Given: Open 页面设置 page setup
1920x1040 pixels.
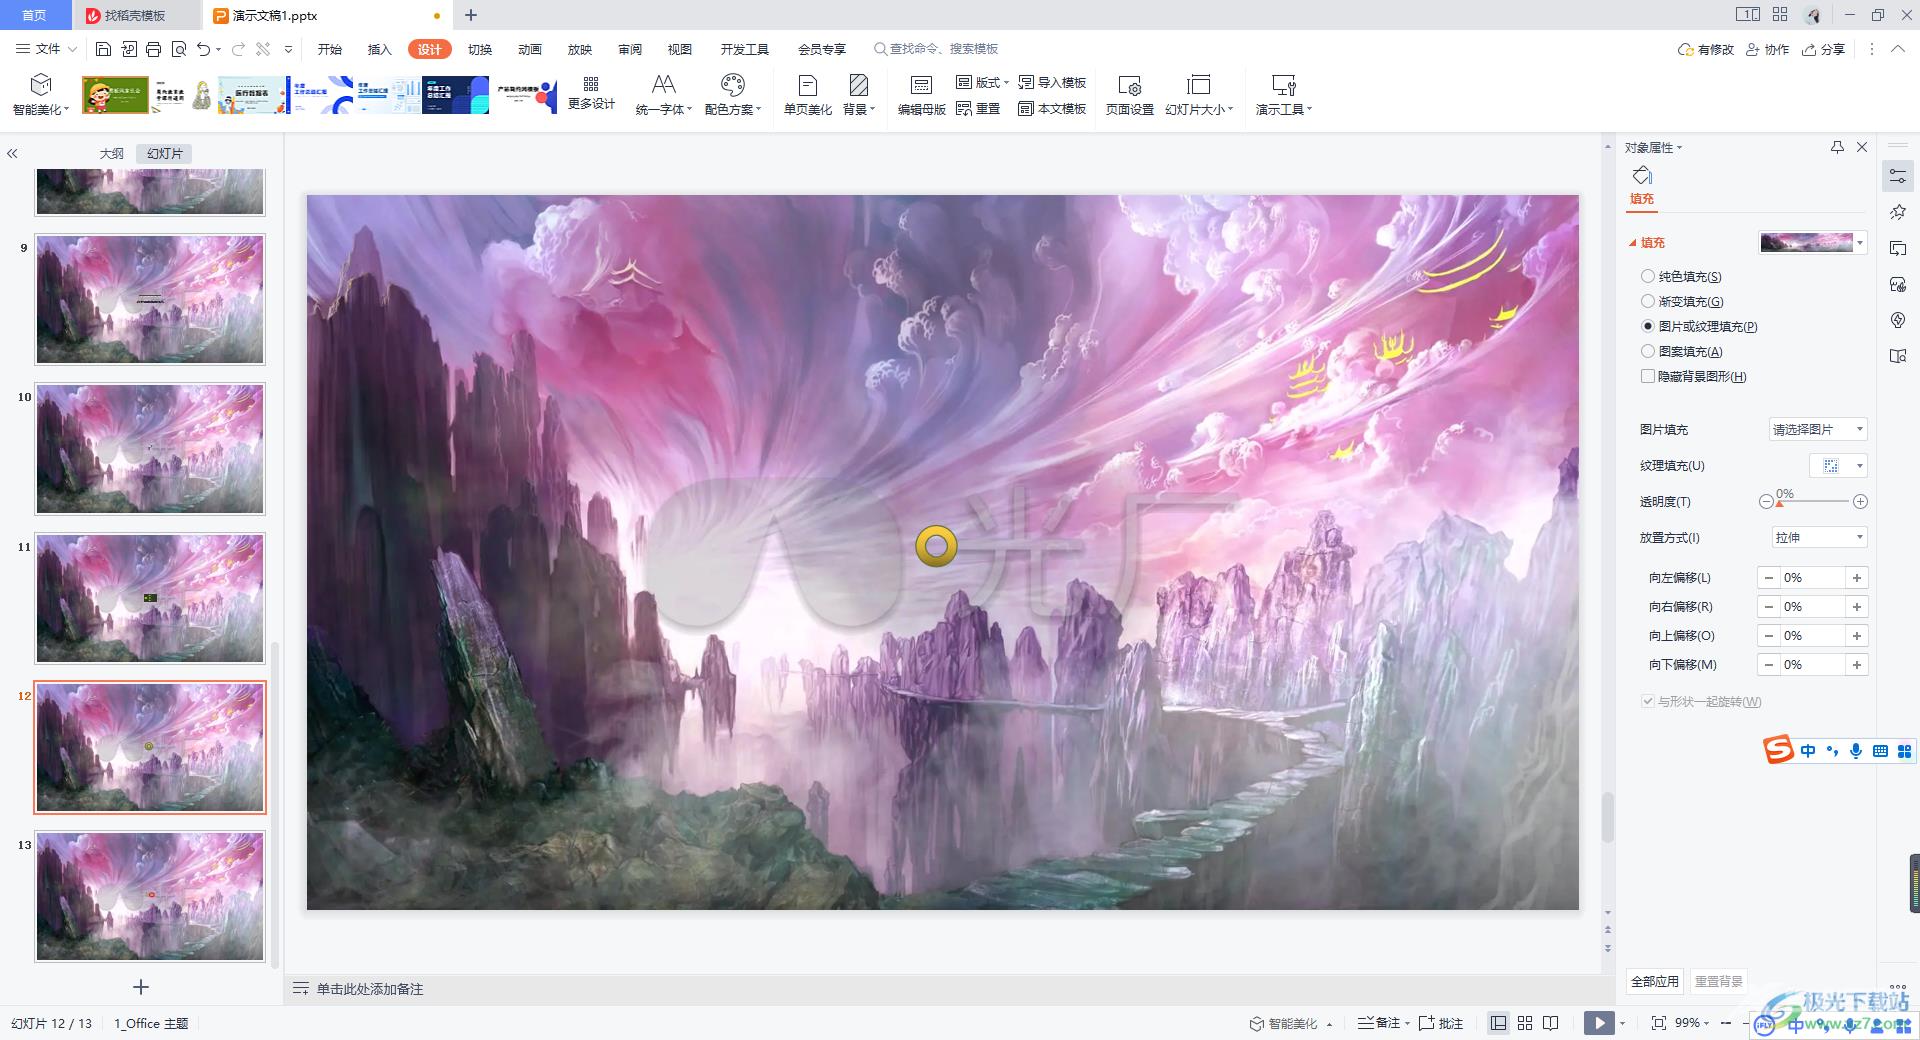Looking at the screenshot, I should (x=1130, y=95).
